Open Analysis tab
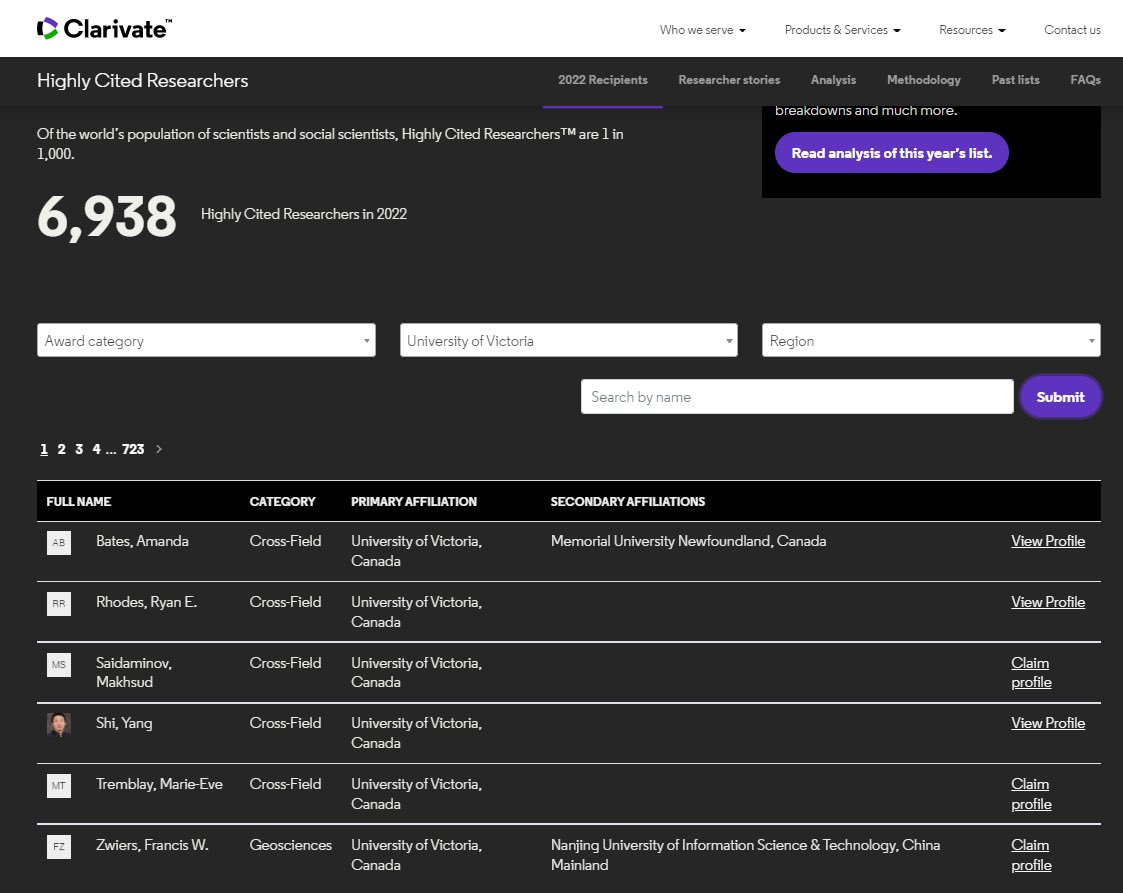The image size is (1123, 893). click(x=833, y=80)
